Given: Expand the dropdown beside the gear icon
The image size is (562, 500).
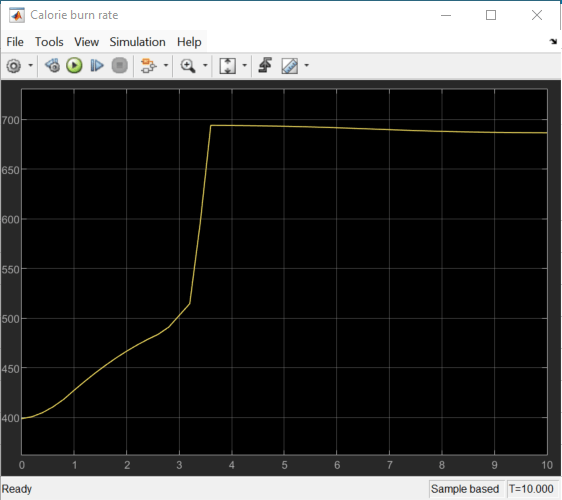Looking at the screenshot, I should [30, 66].
